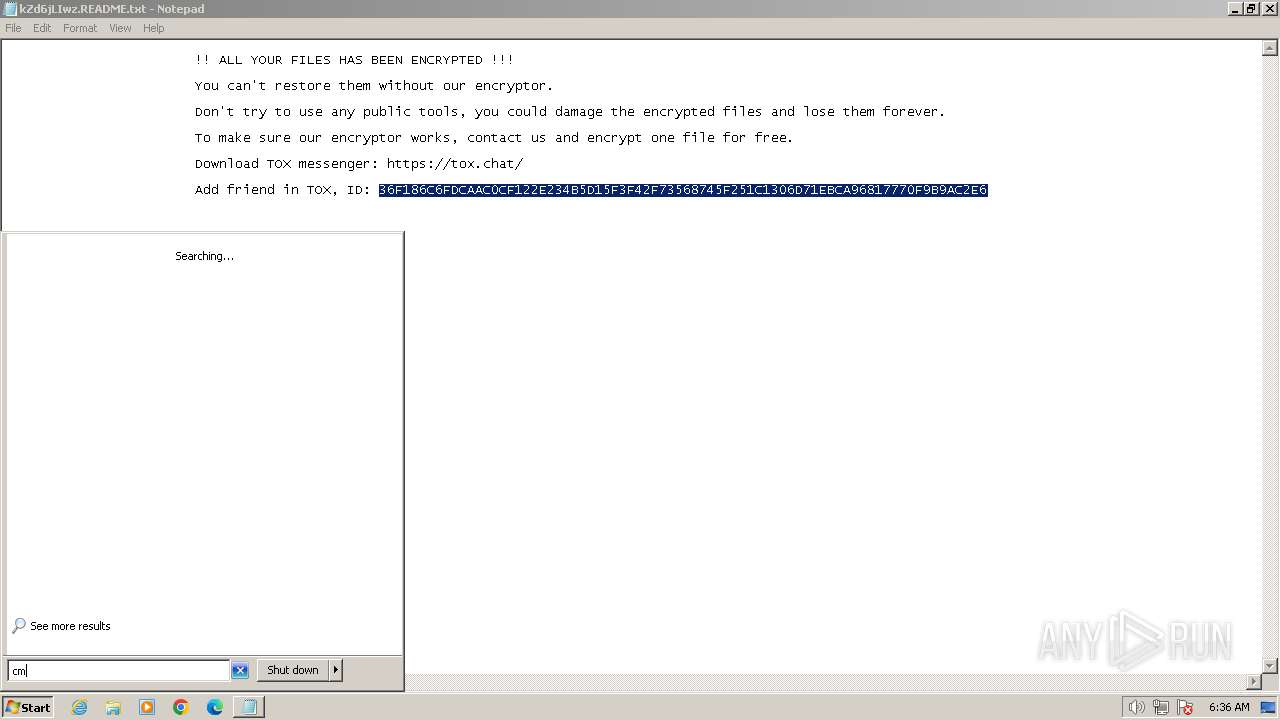
Task: Click the Notepad title bar icon
Action: [x=10, y=9]
